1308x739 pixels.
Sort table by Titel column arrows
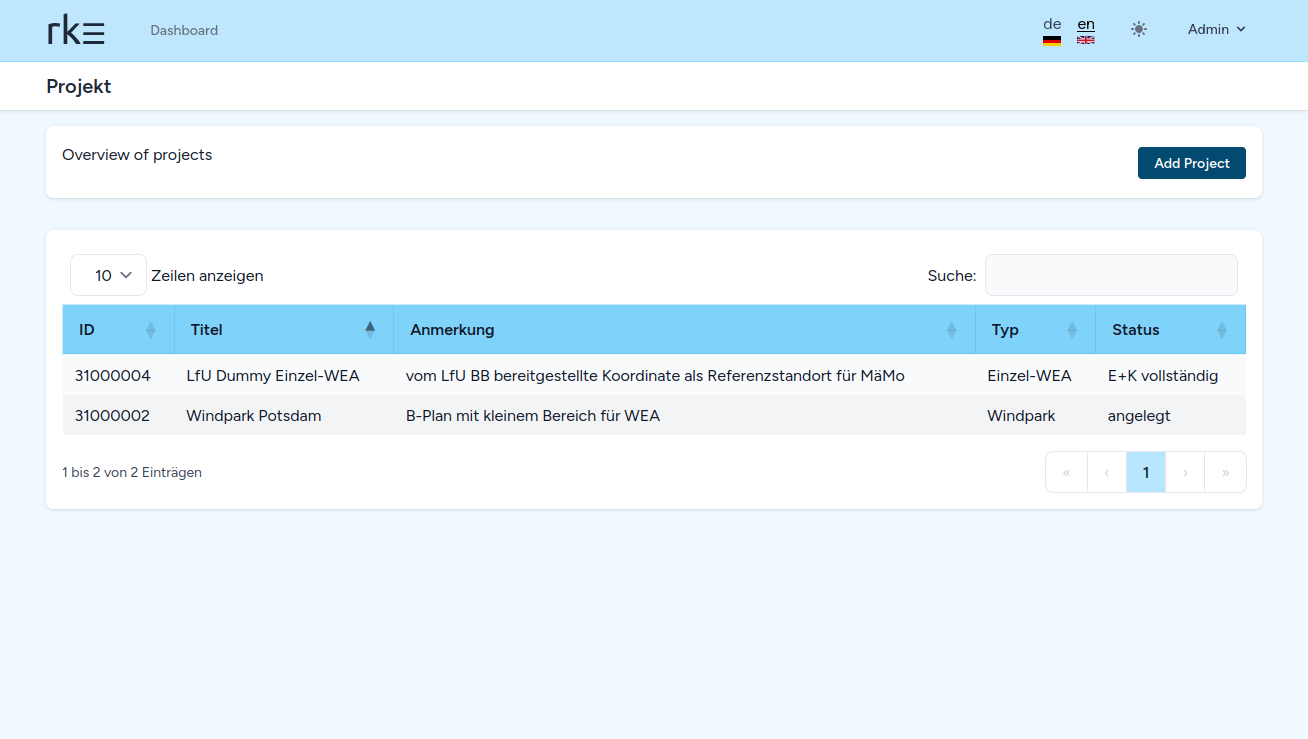(x=370, y=330)
